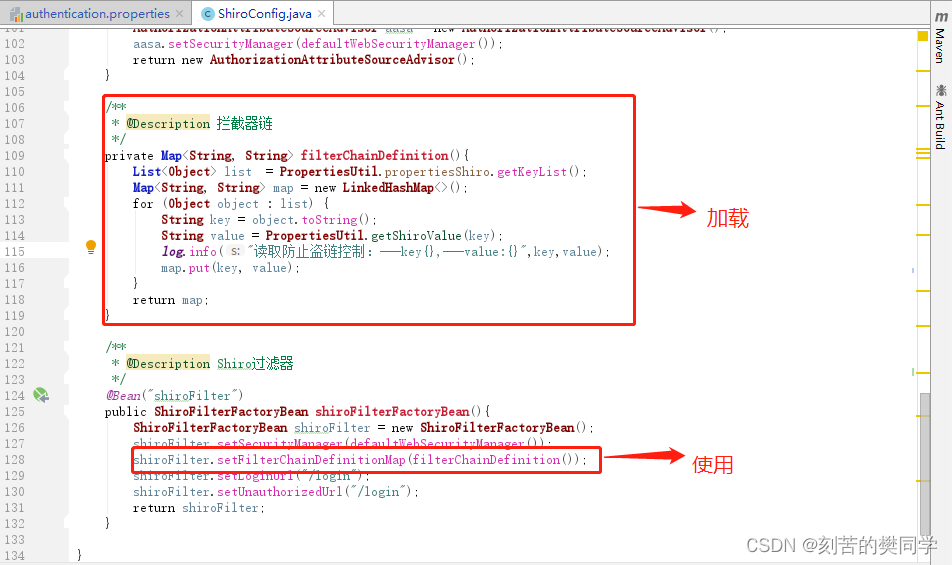Click the yellow inspection status indicator square

tap(923, 36)
